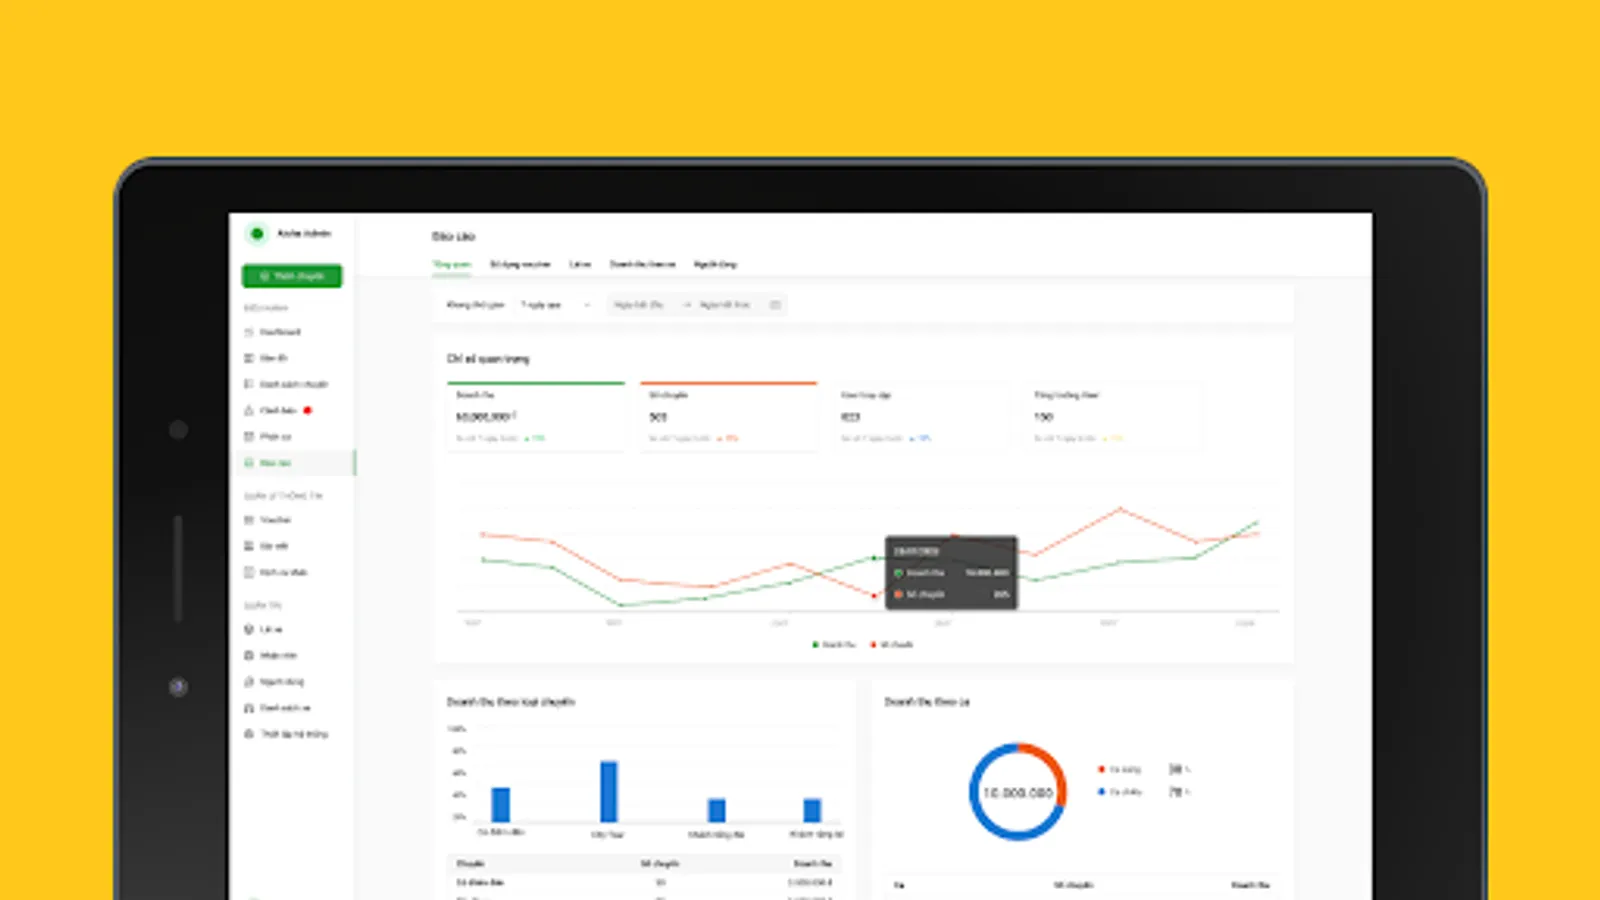
Task: Select the orange-topped trips metric card
Action: [x=729, y=416]
